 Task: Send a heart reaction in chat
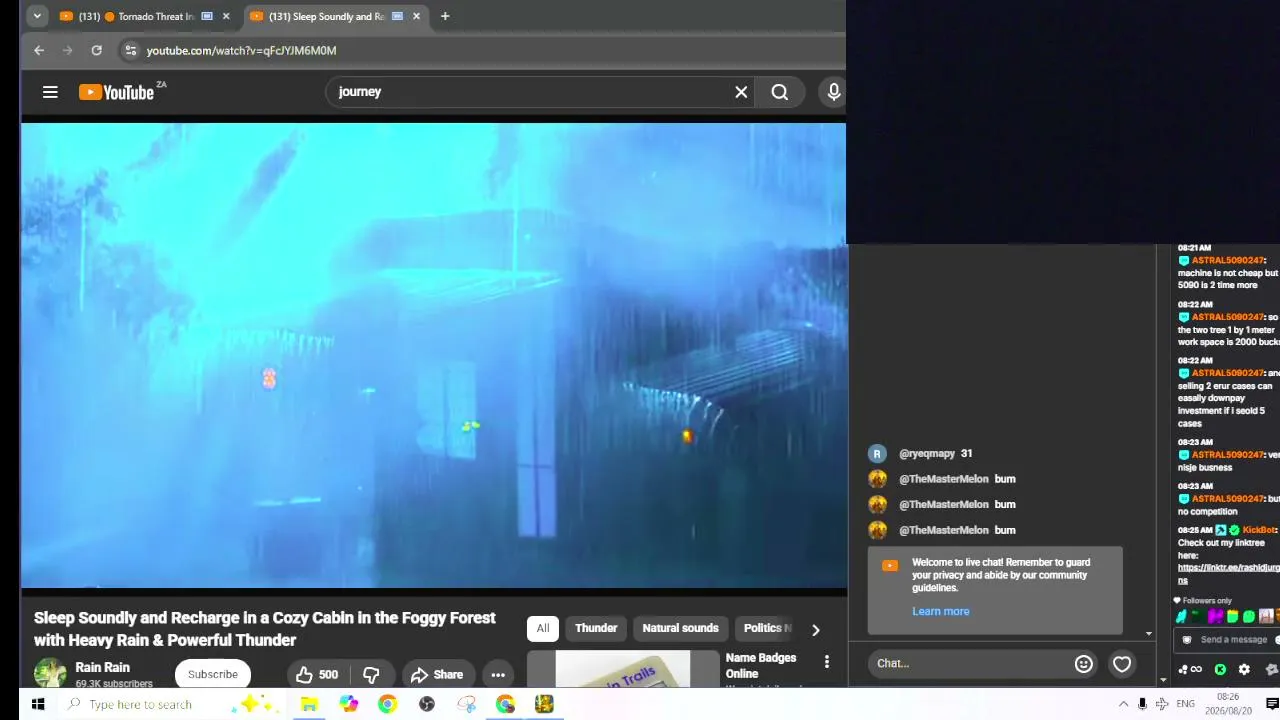[x=1122, y=663]
